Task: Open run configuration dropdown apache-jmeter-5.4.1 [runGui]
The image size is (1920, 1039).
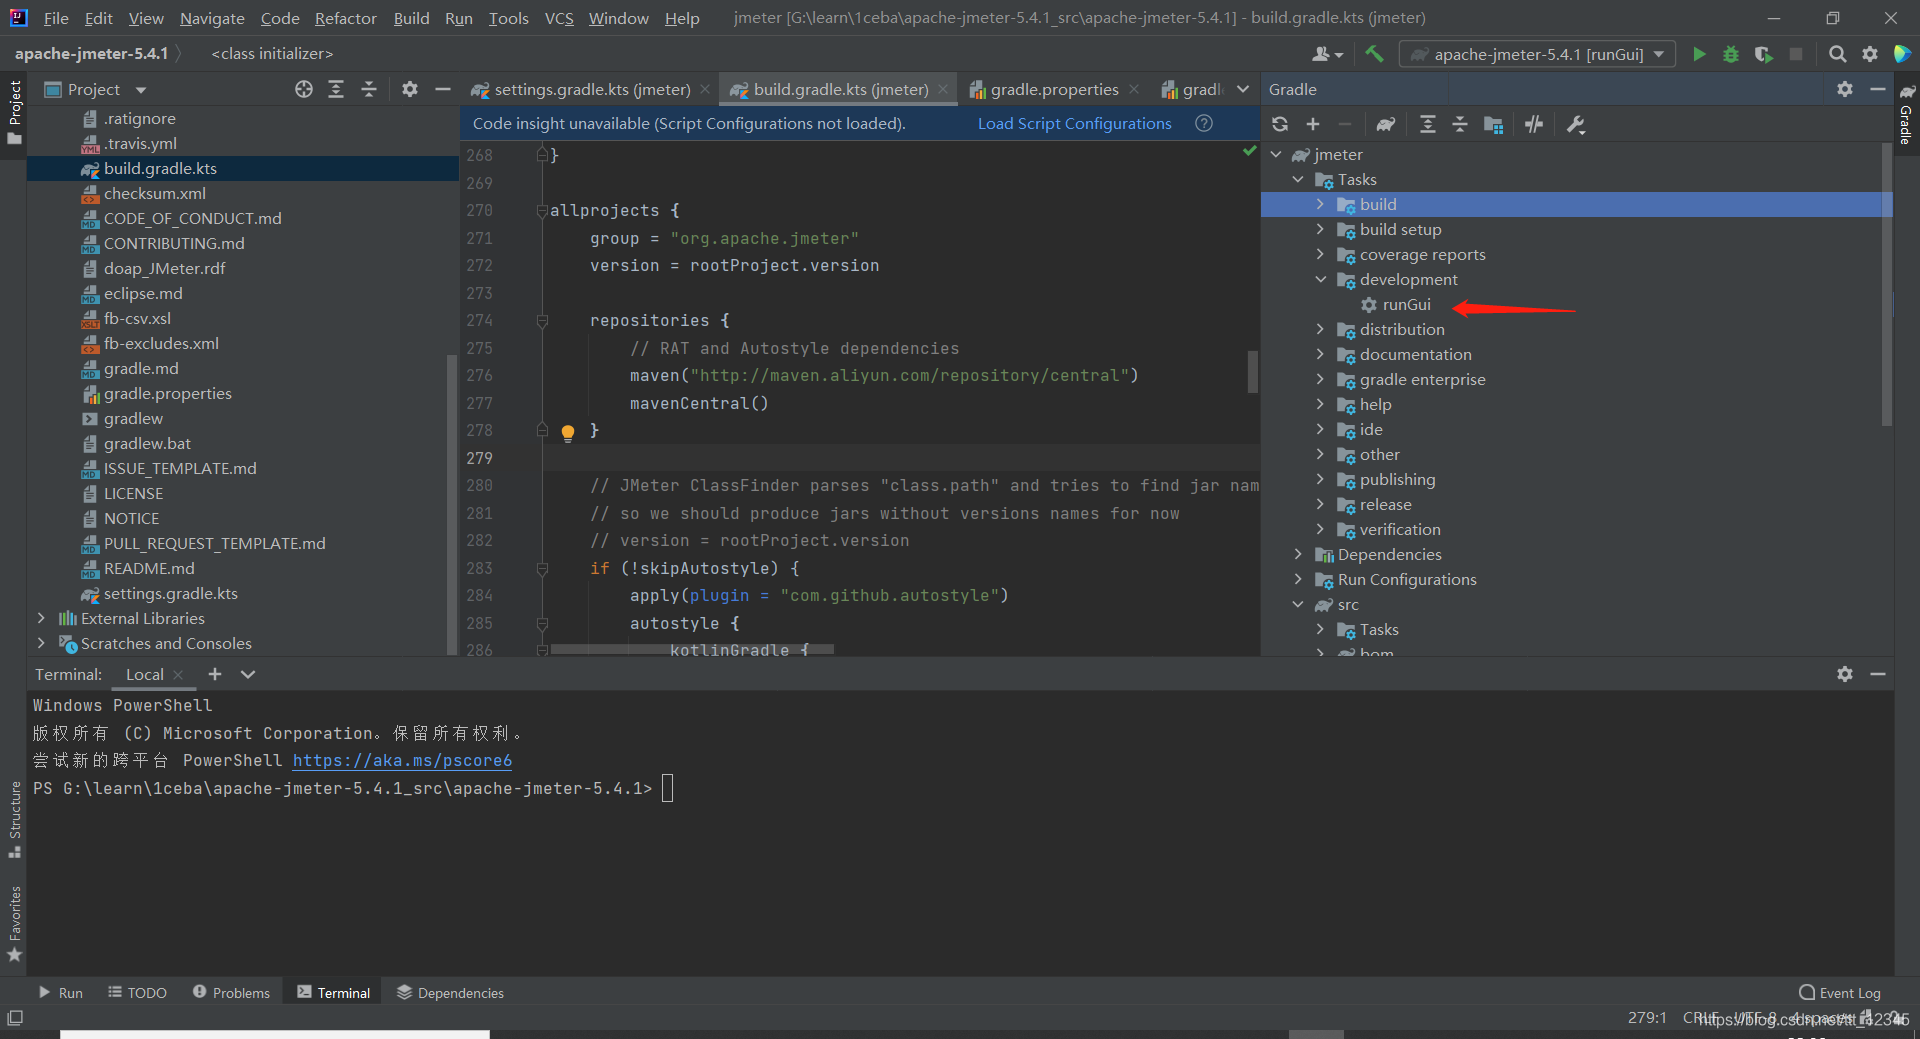Action: (x=1537, y=54)
